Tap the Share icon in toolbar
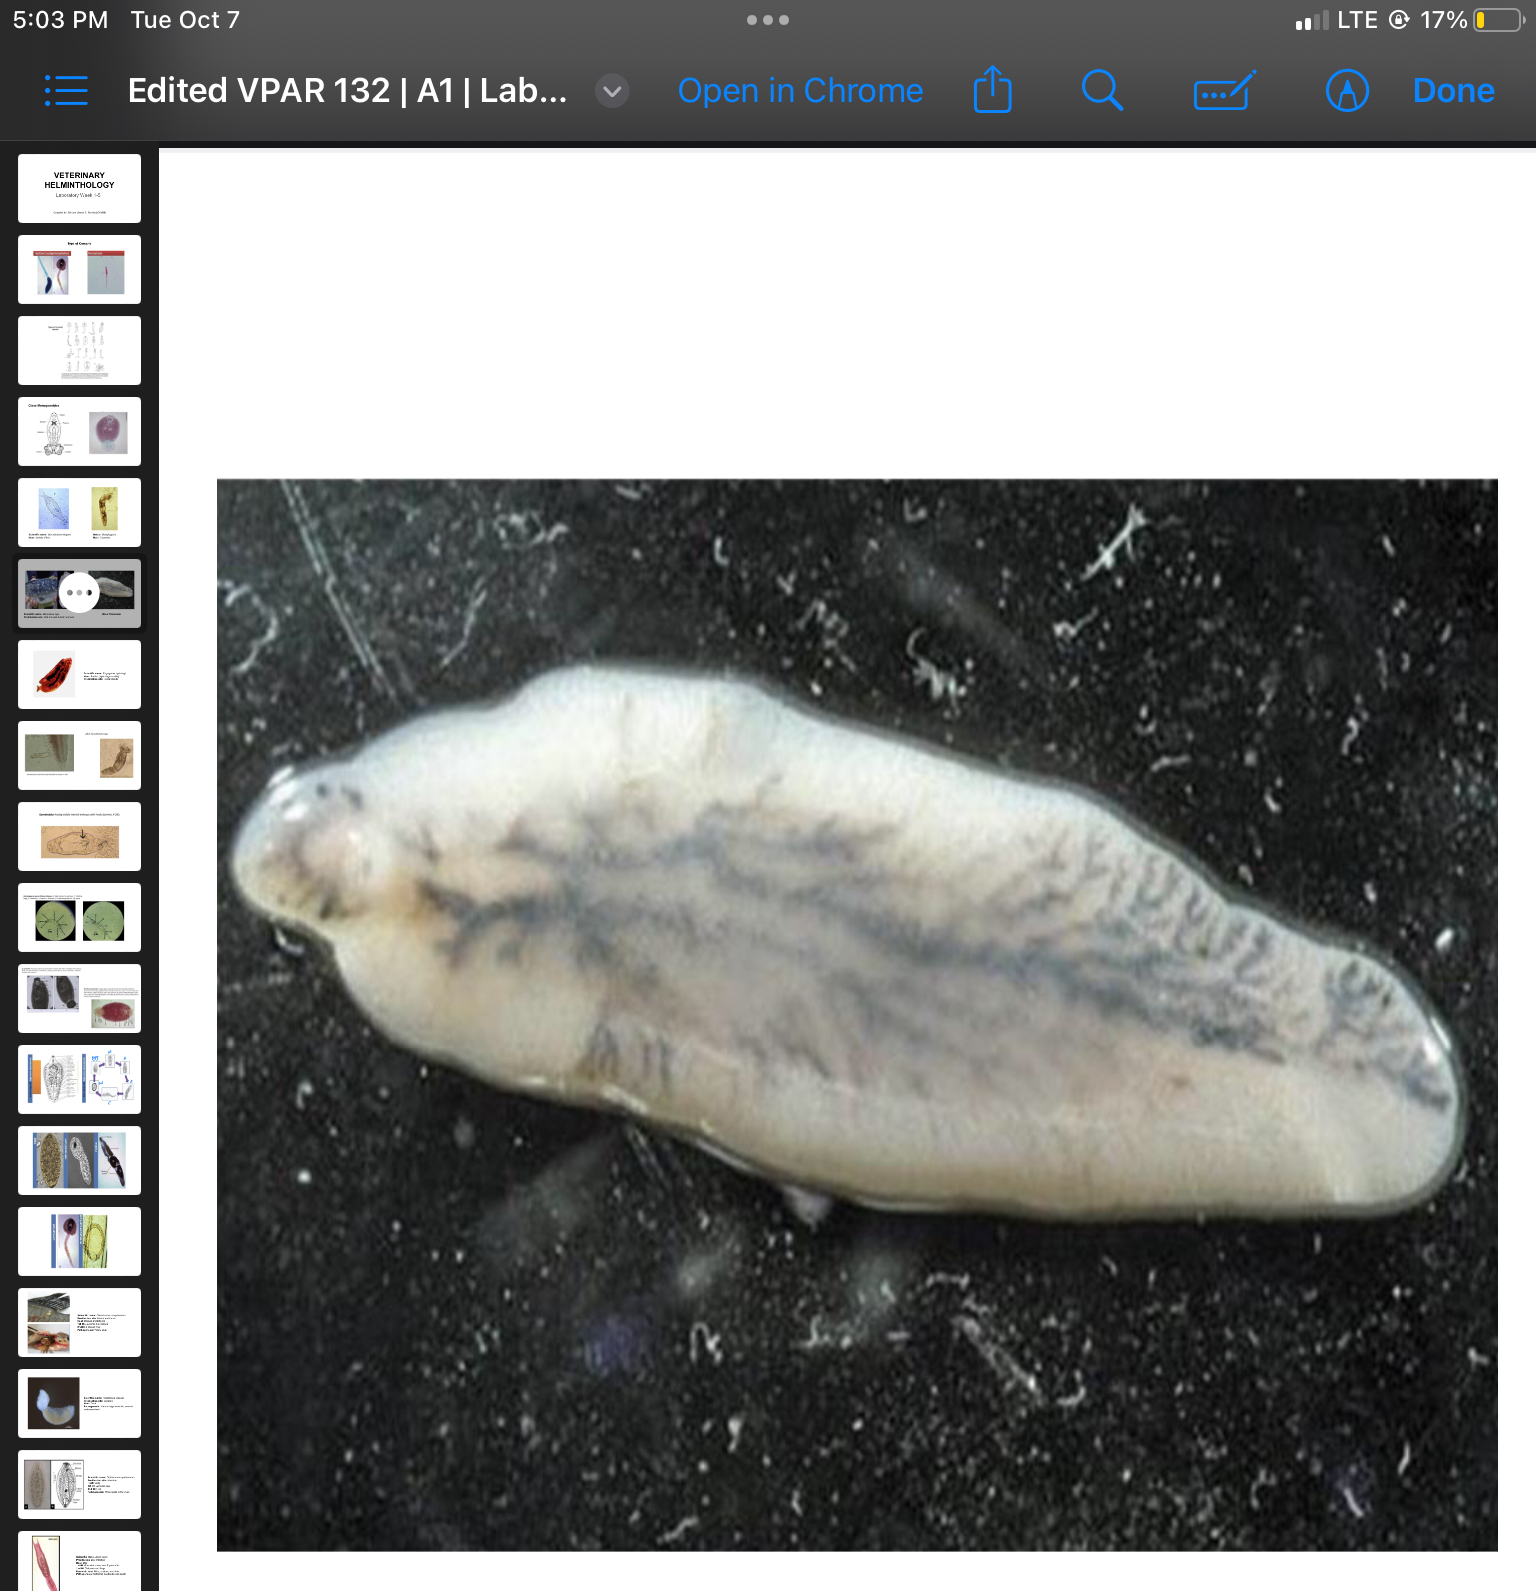1536x1591 pixels. (992, 91)
